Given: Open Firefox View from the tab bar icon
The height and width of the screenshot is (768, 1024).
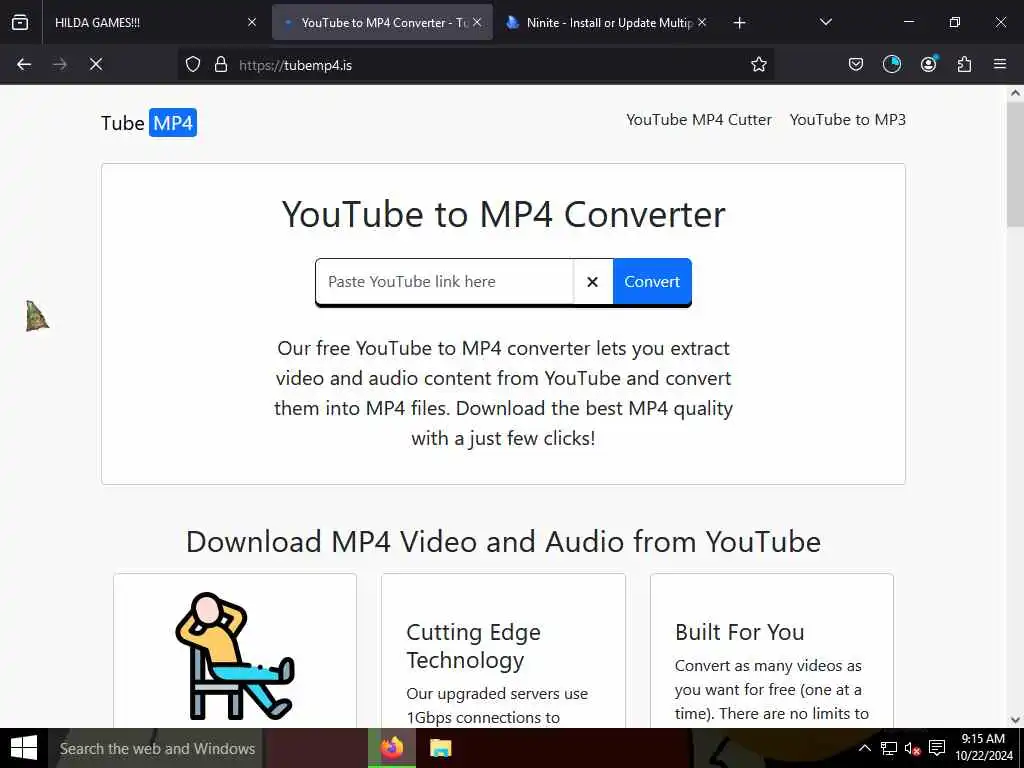Looking at the screenshot, I should tap(20, 23).
